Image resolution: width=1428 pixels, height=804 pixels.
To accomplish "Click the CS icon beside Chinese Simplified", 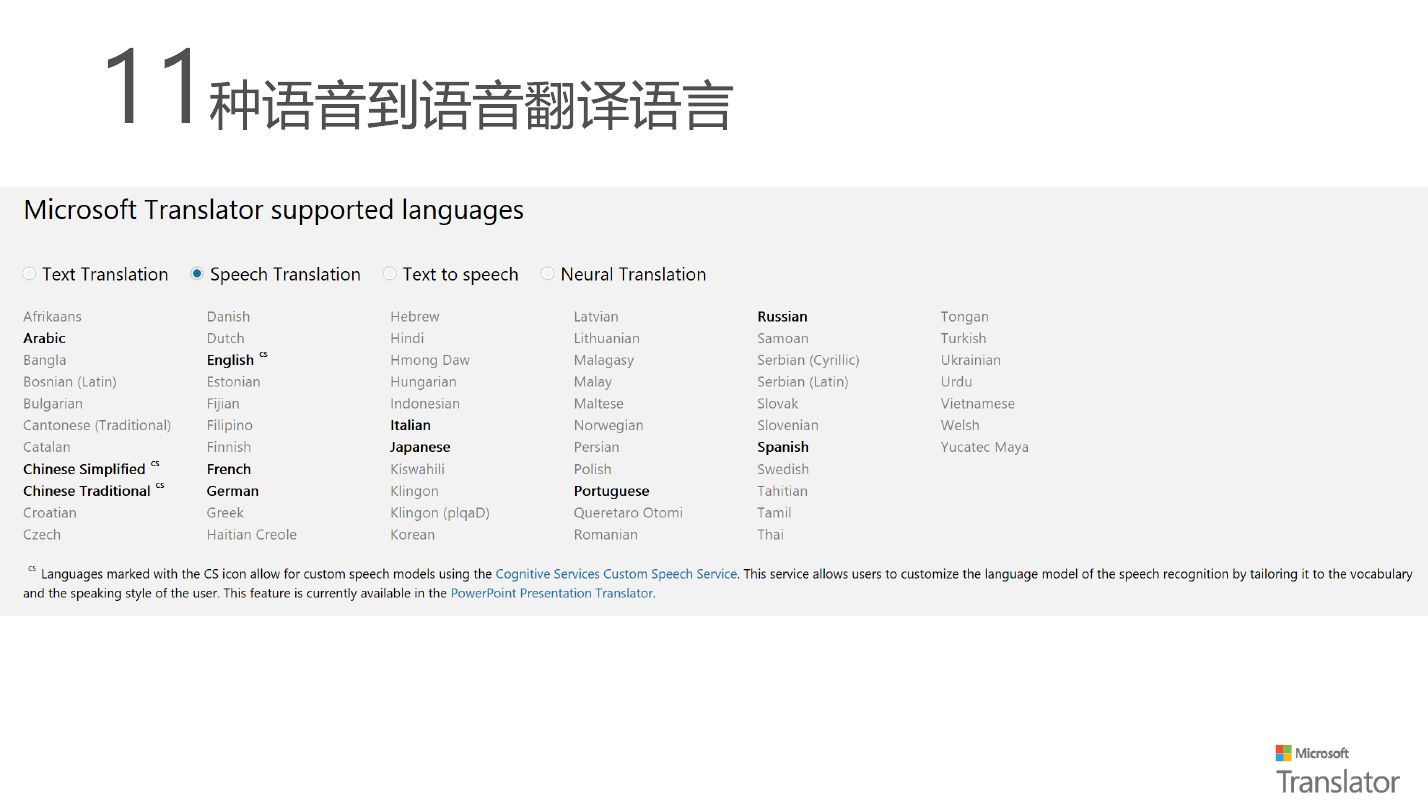I will pos(155,464).
